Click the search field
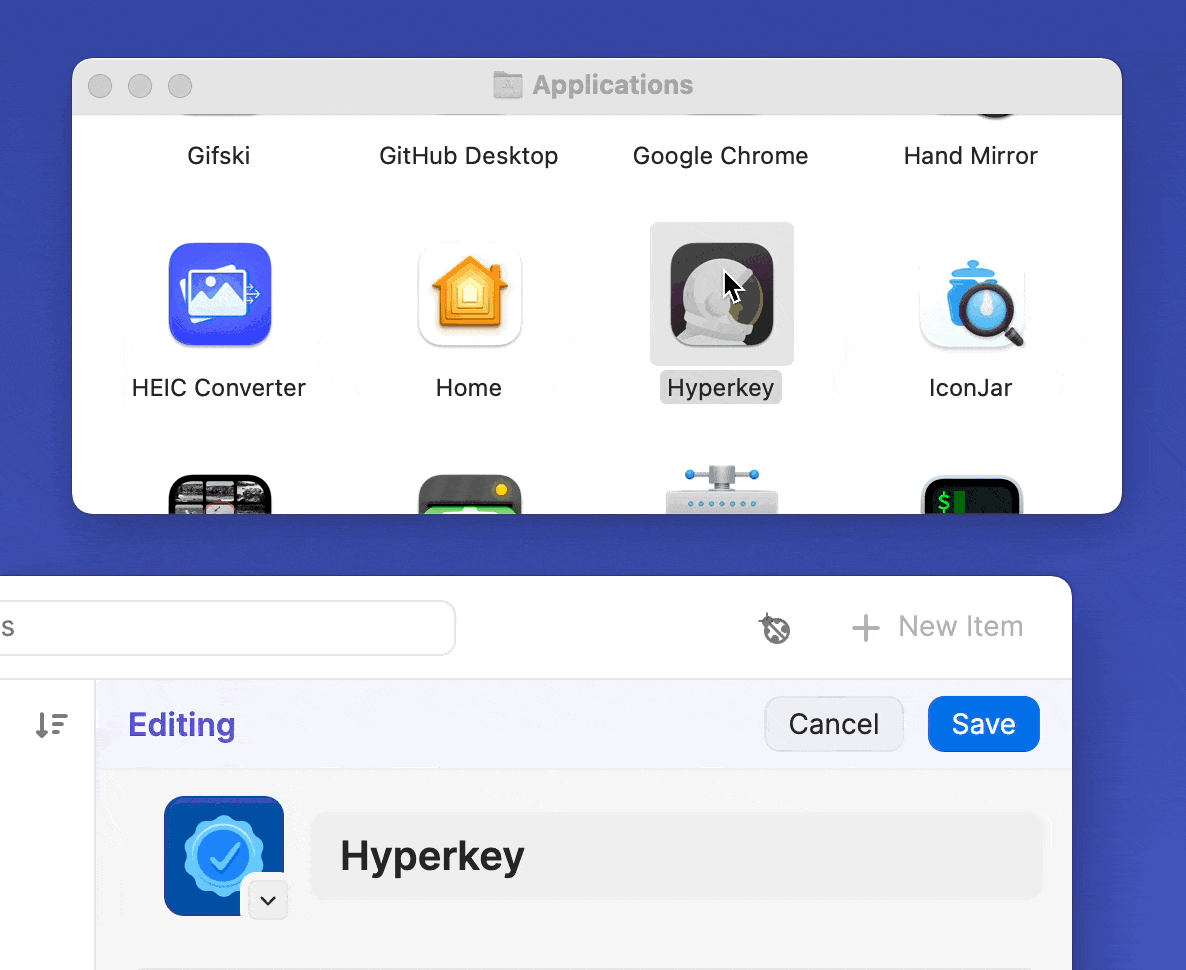Viewport: 1186px width, 970px height. pos(227,628)
